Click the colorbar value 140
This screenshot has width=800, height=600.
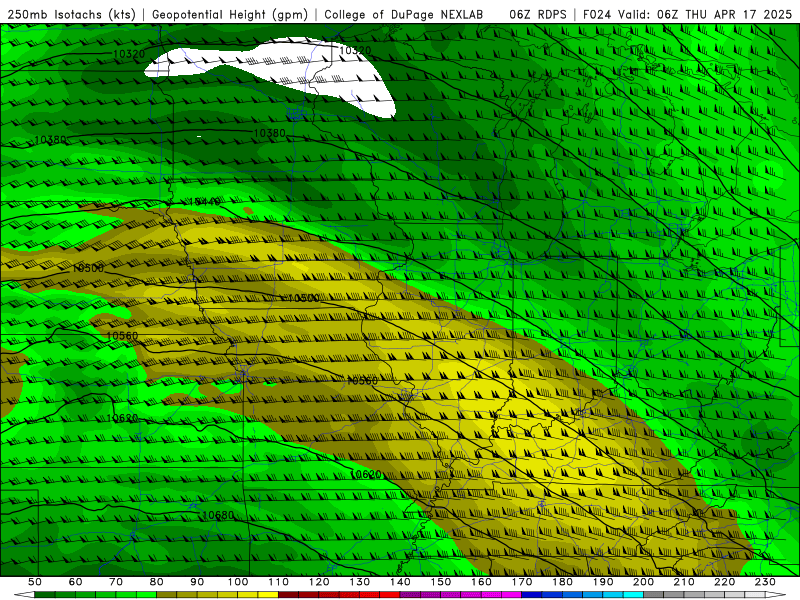tap(400, 582)
